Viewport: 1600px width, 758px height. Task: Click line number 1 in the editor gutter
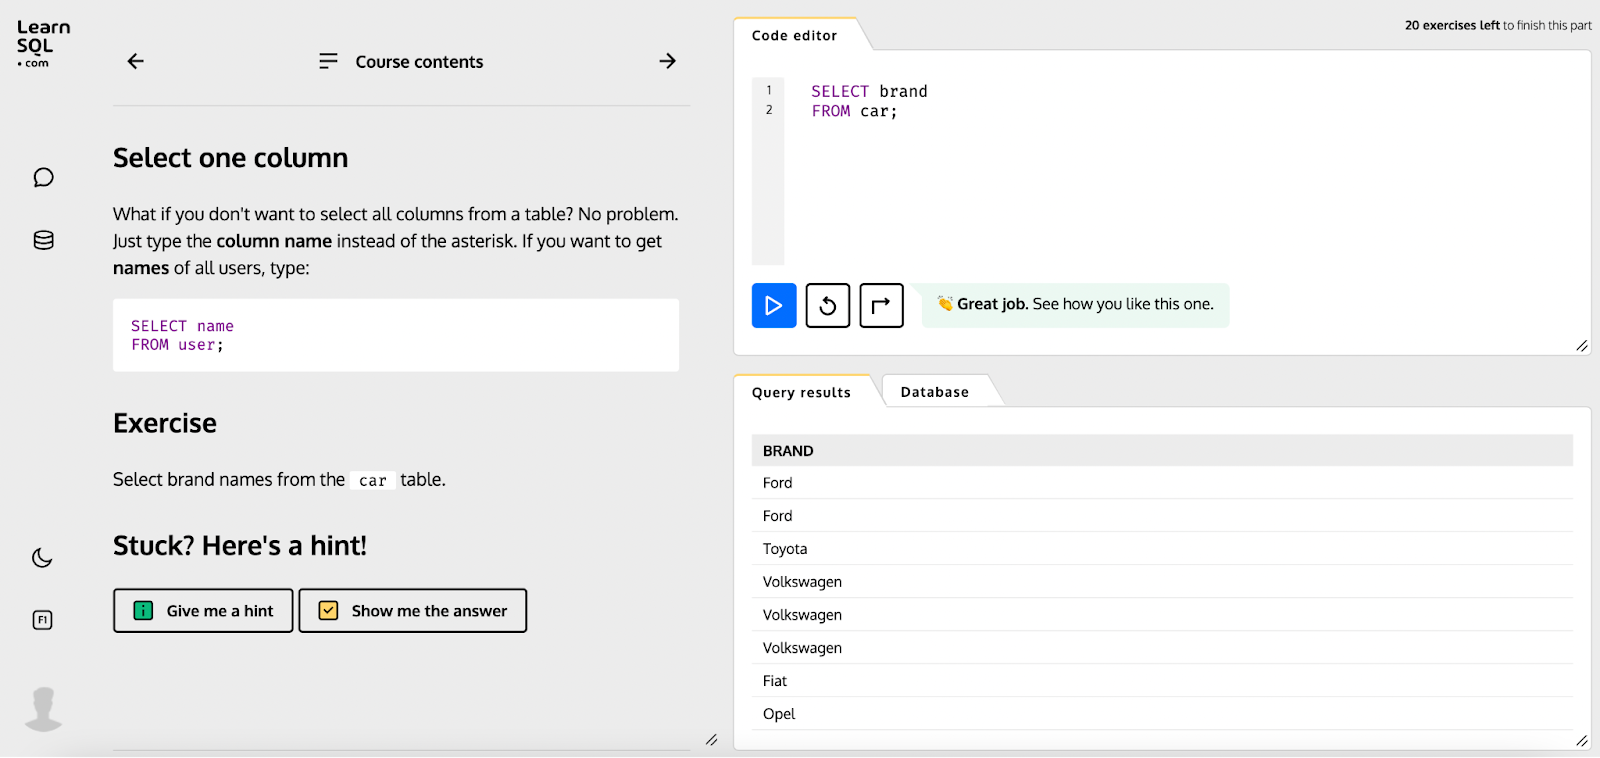click(x=769, y=90)
